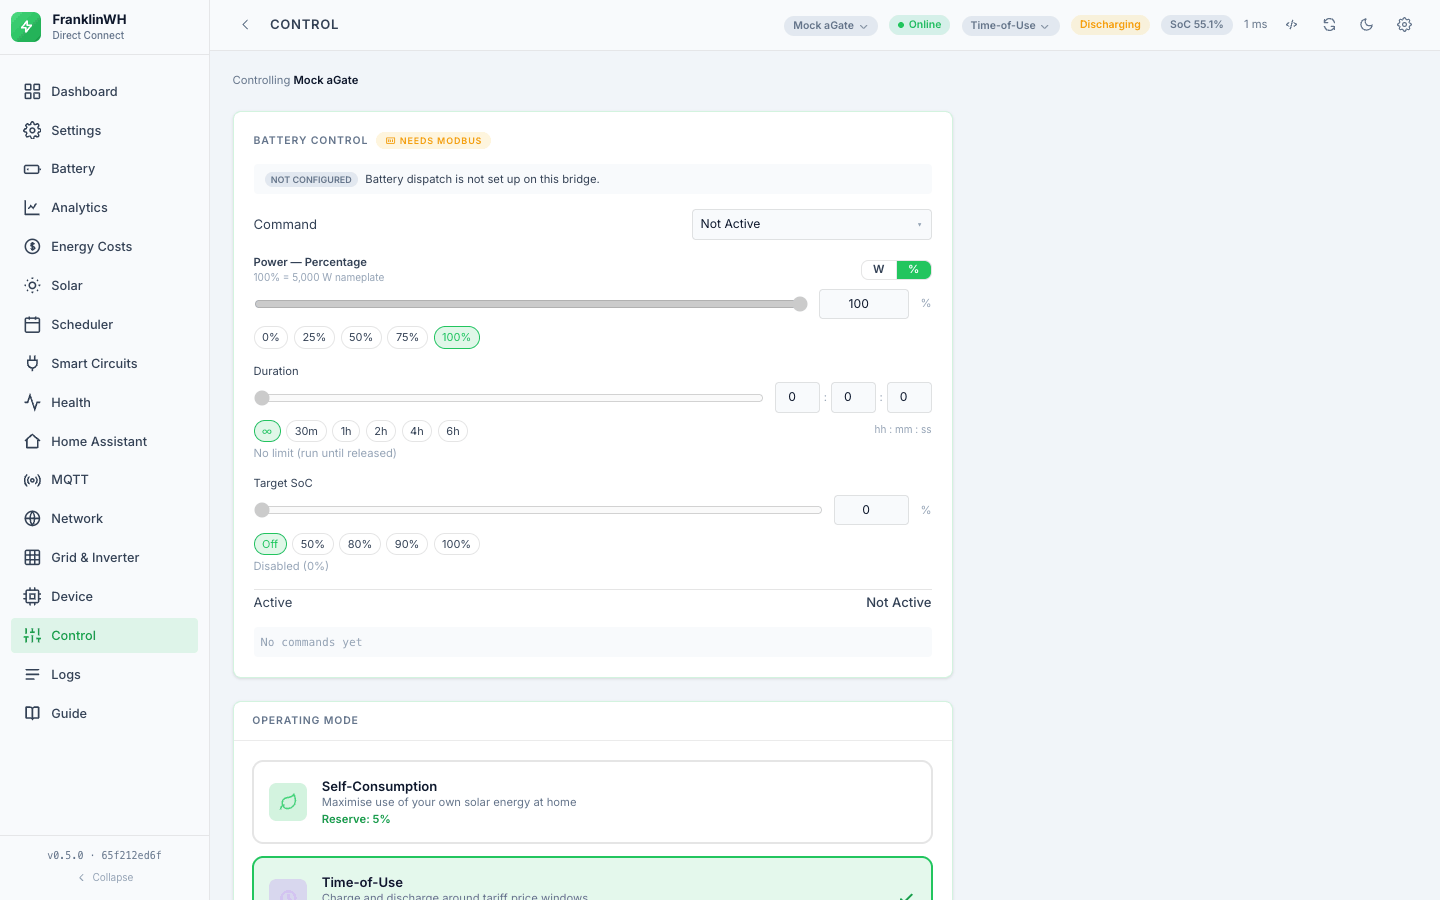Toggle dark mode with the moon icon
Screen dimensions: 1440x900
[x=1367, y=25]
